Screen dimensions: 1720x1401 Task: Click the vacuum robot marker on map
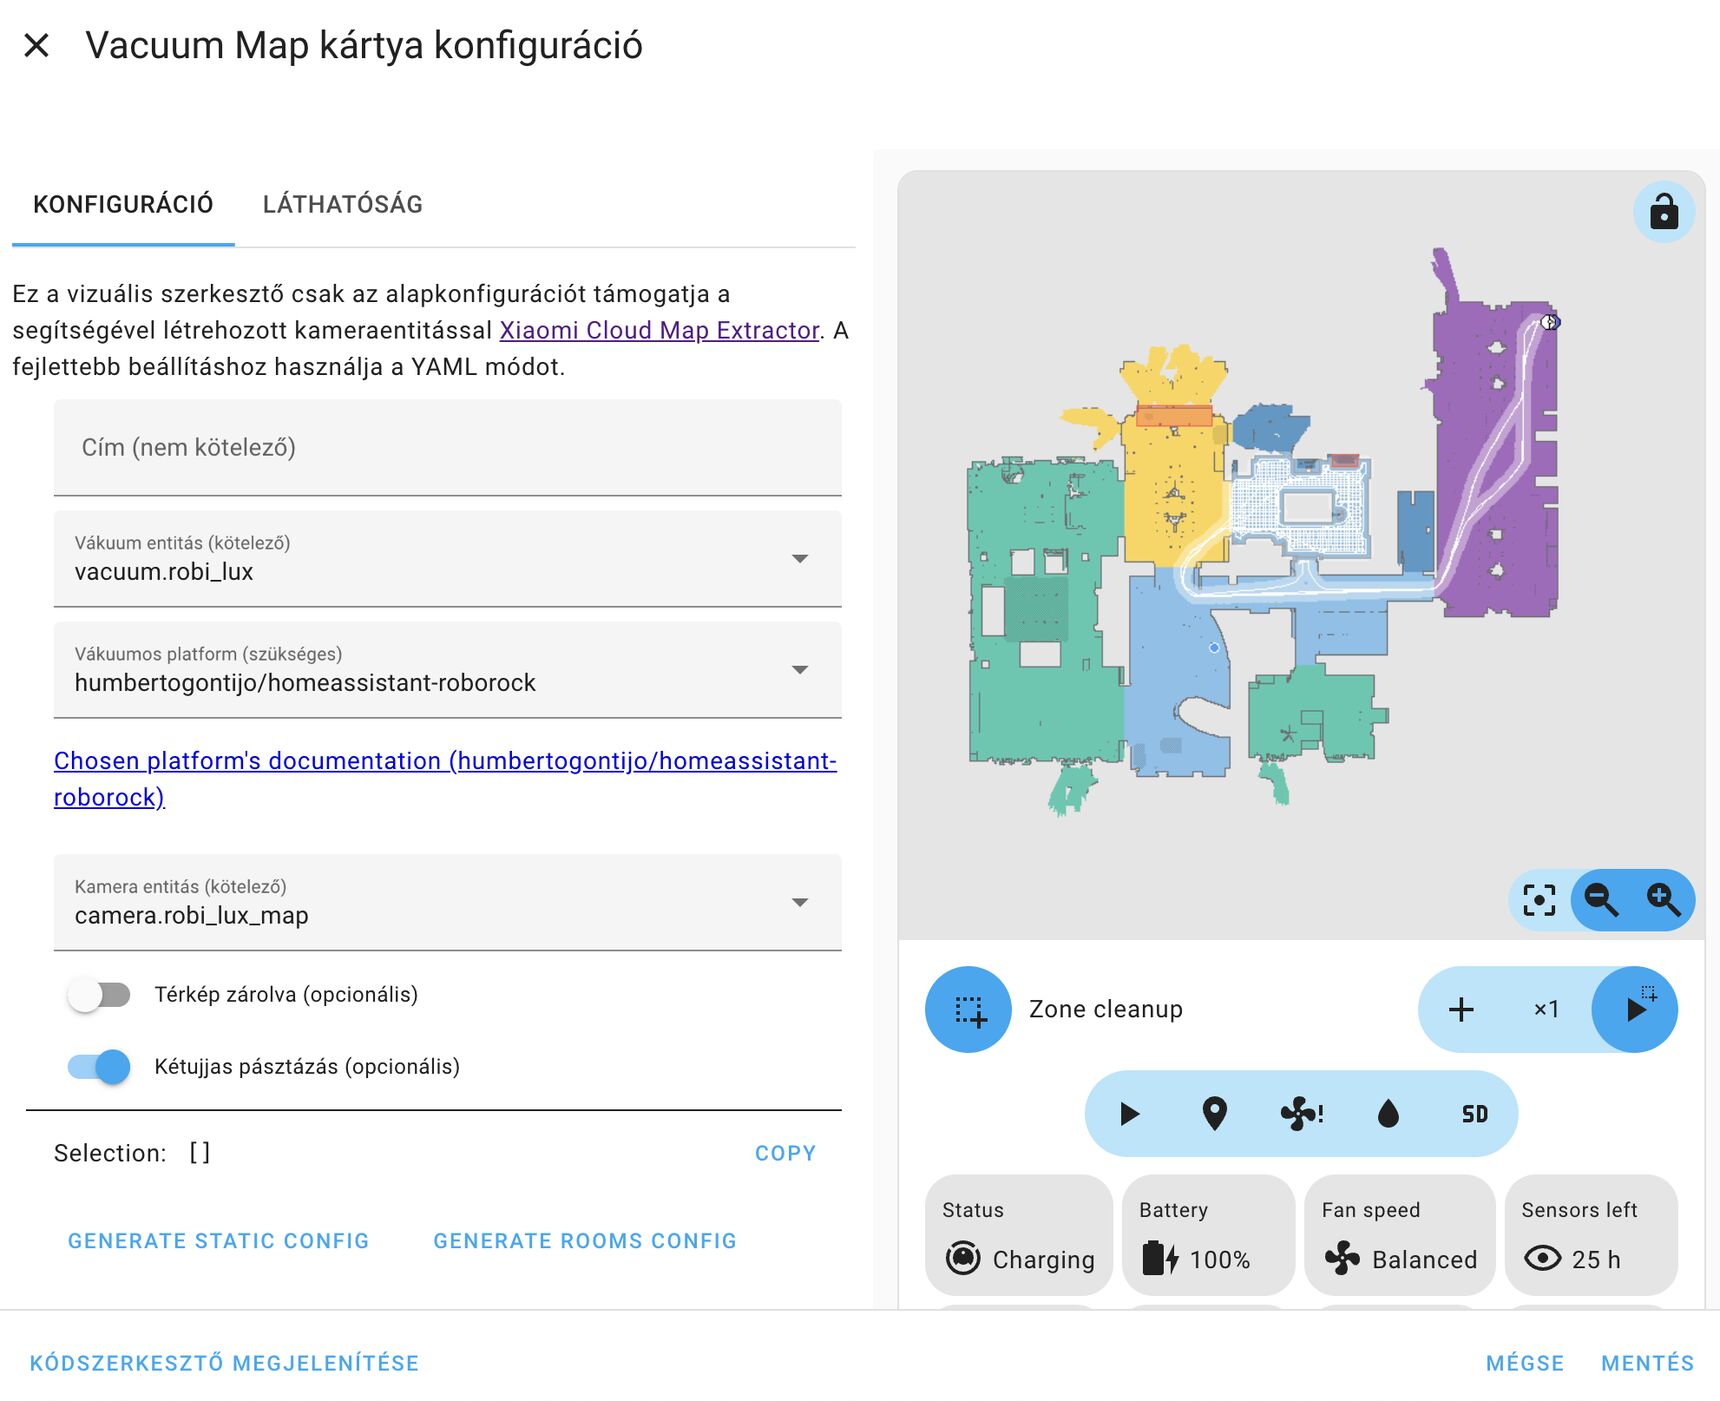[x=1549, y=322]
